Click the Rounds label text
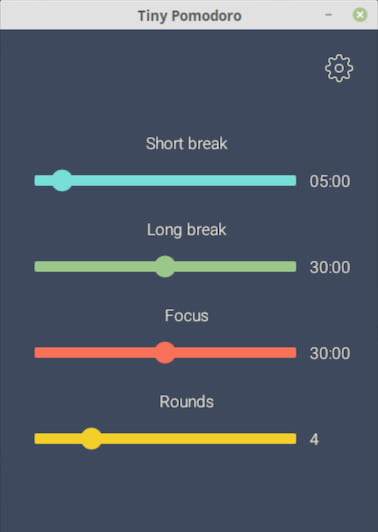Viewport: 378px width, 532px height. click(187, 402)
